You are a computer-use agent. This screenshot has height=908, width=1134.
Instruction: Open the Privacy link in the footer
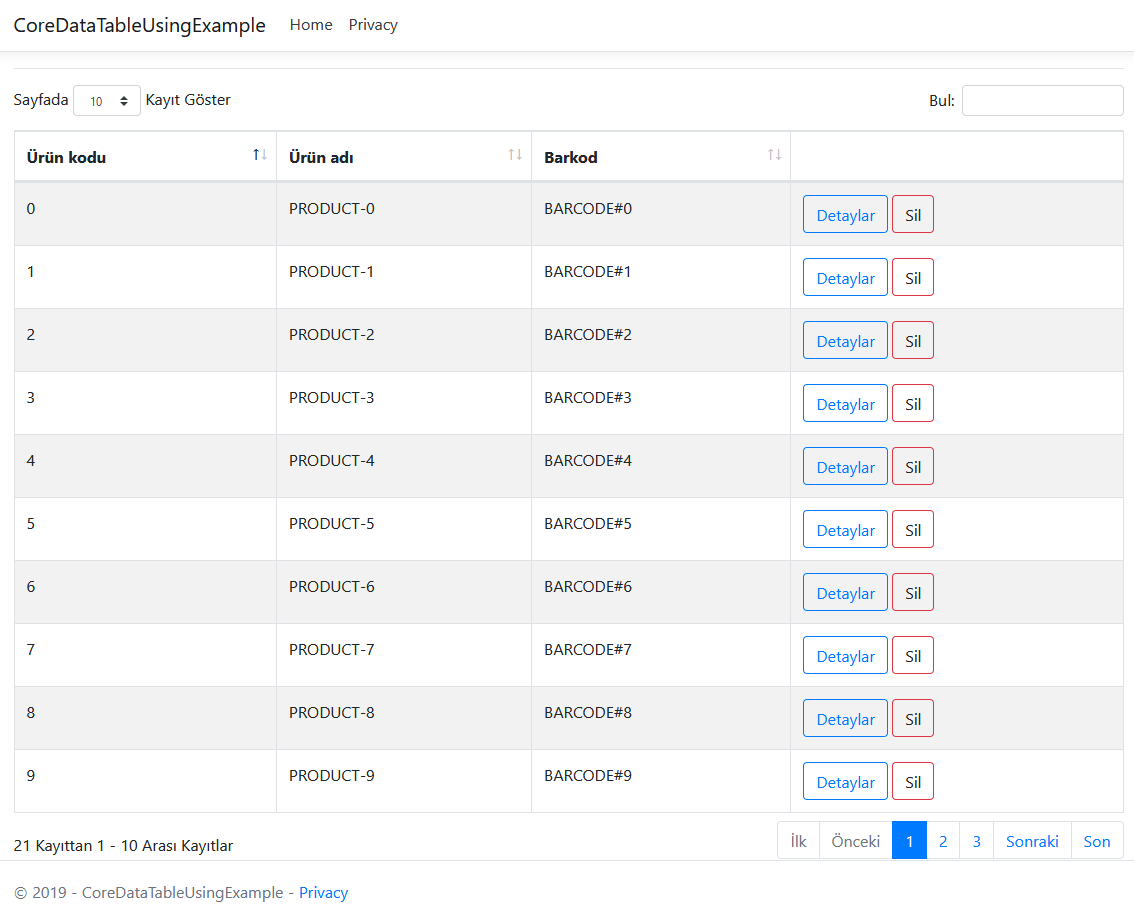point(323,892)
